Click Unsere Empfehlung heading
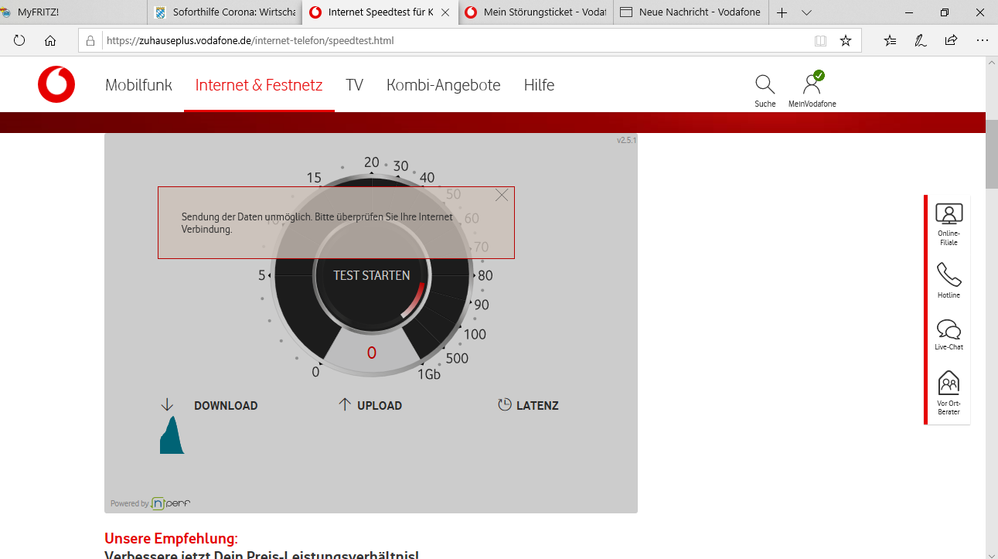Viewport: 998px width, 559px height. tap(171, 539)
